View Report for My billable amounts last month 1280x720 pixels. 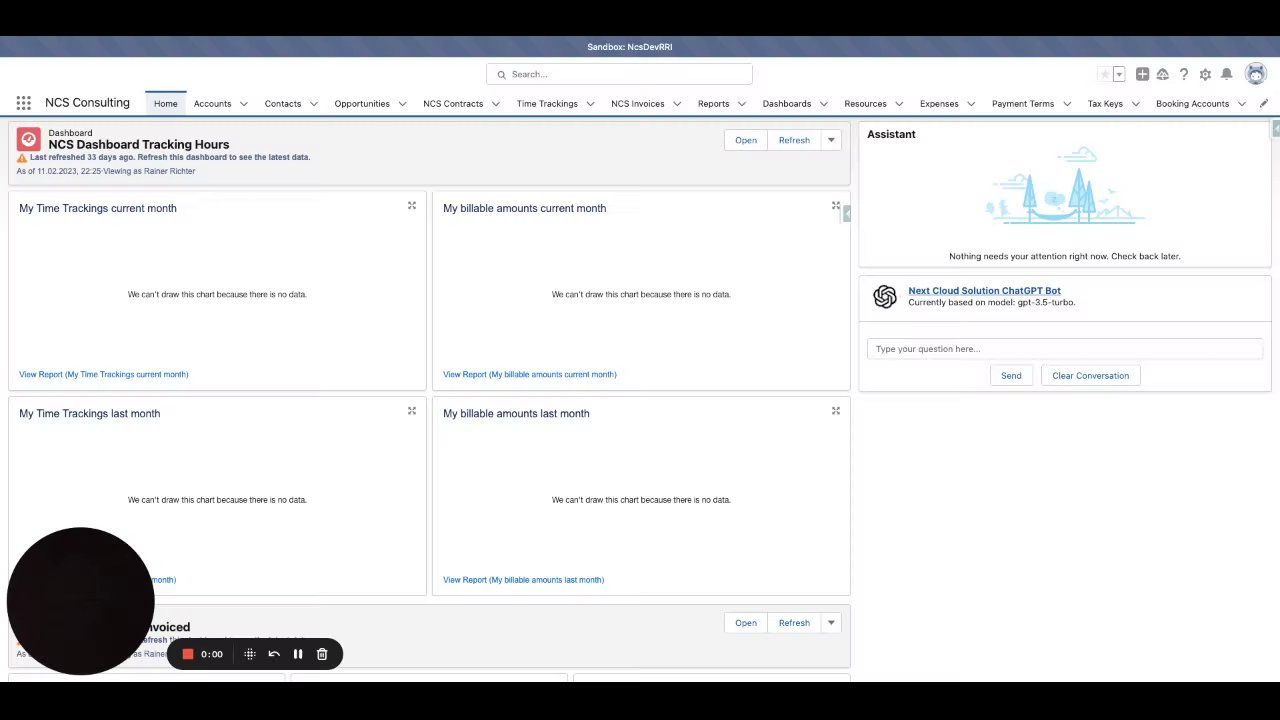(524, 580)
